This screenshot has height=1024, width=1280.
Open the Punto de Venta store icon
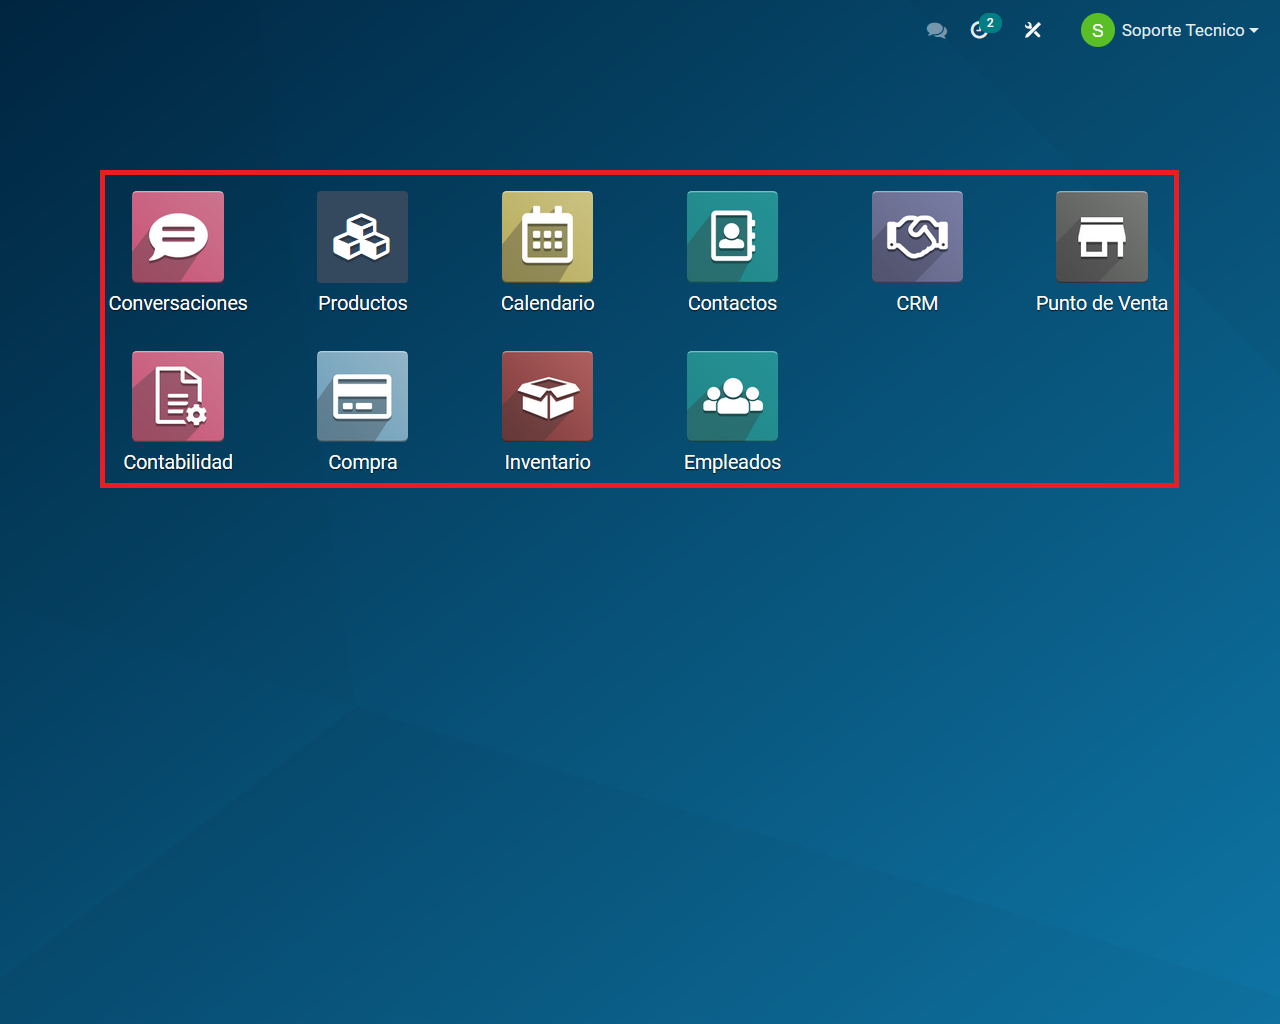pyautogui.click(x=1101, y=237)
